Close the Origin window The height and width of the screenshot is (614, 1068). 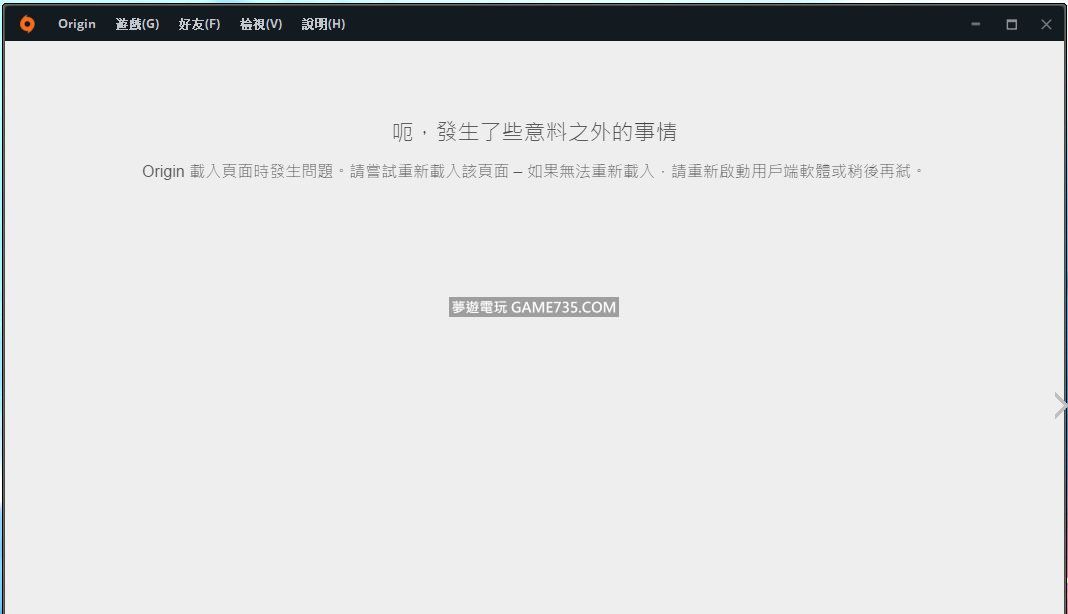1046,24
